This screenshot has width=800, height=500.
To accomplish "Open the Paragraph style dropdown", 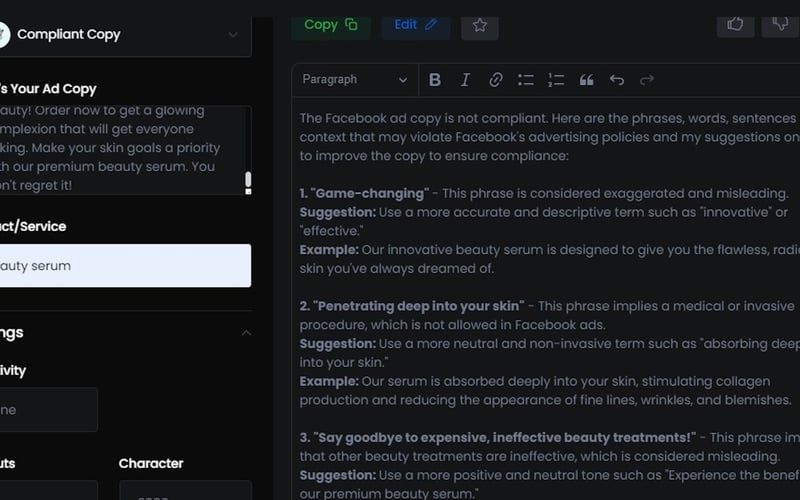I will [x=355, y=80].
